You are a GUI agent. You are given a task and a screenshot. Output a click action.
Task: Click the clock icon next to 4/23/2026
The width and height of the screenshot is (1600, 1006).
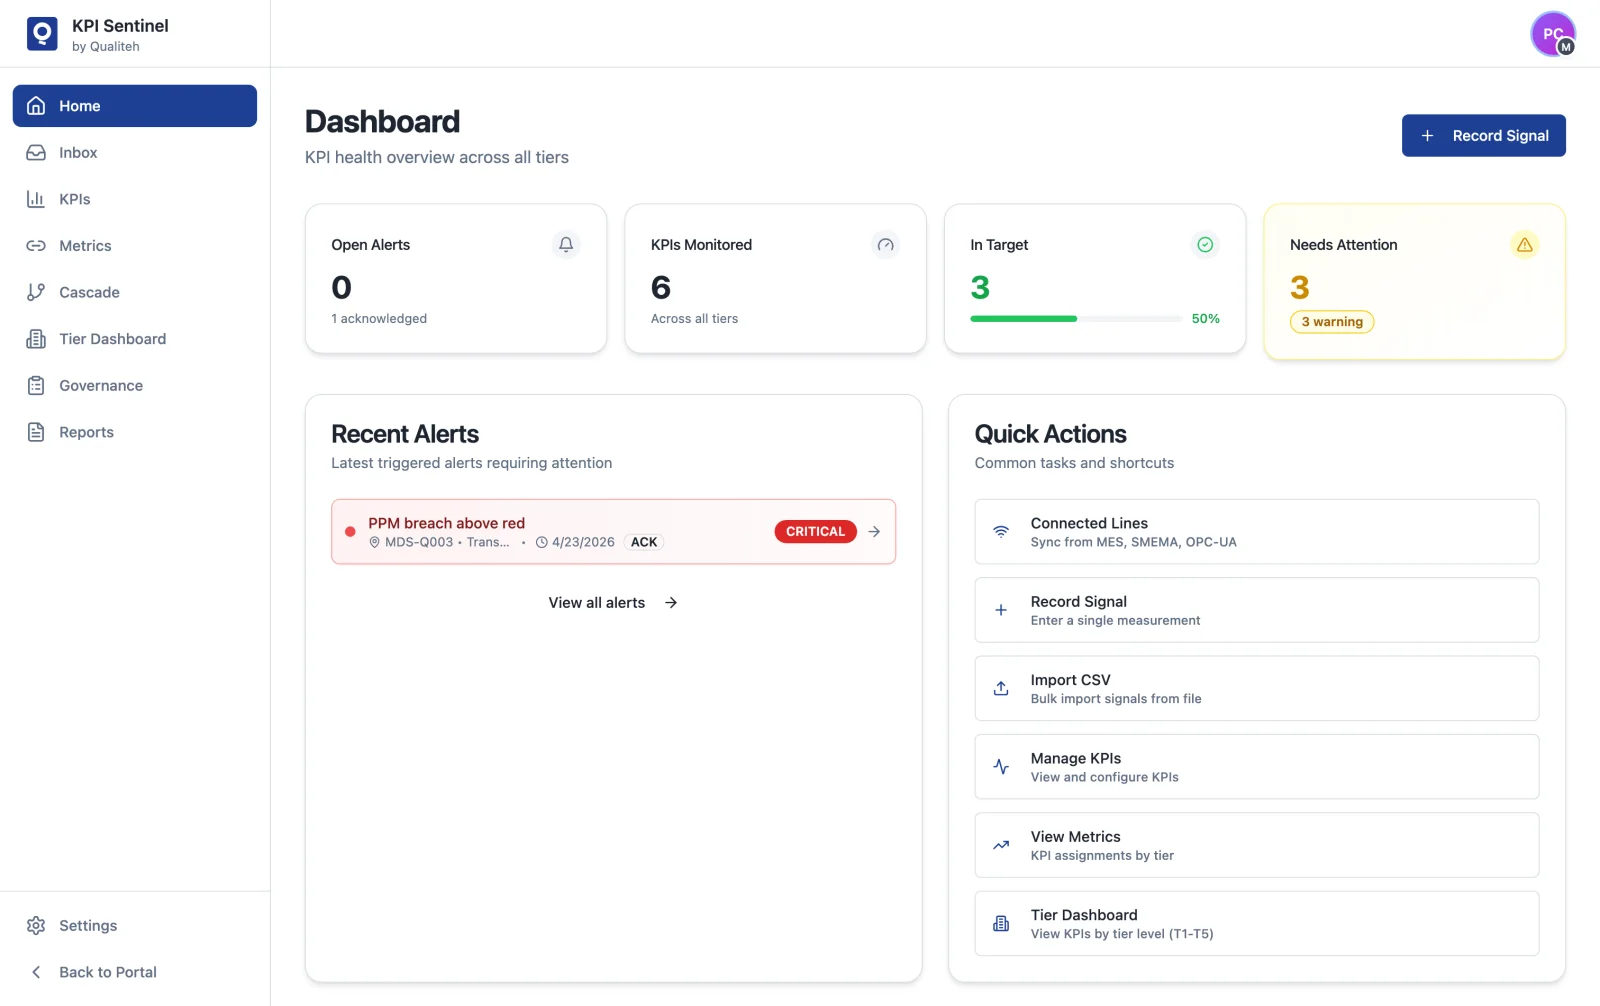[x=542, y=543]
